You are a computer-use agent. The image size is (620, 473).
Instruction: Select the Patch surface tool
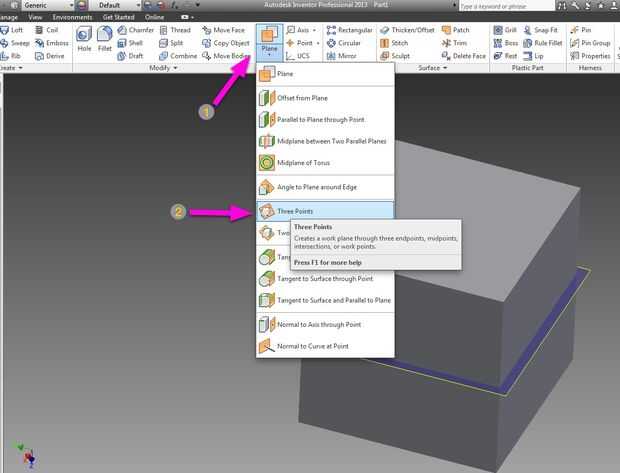[456, 30]
